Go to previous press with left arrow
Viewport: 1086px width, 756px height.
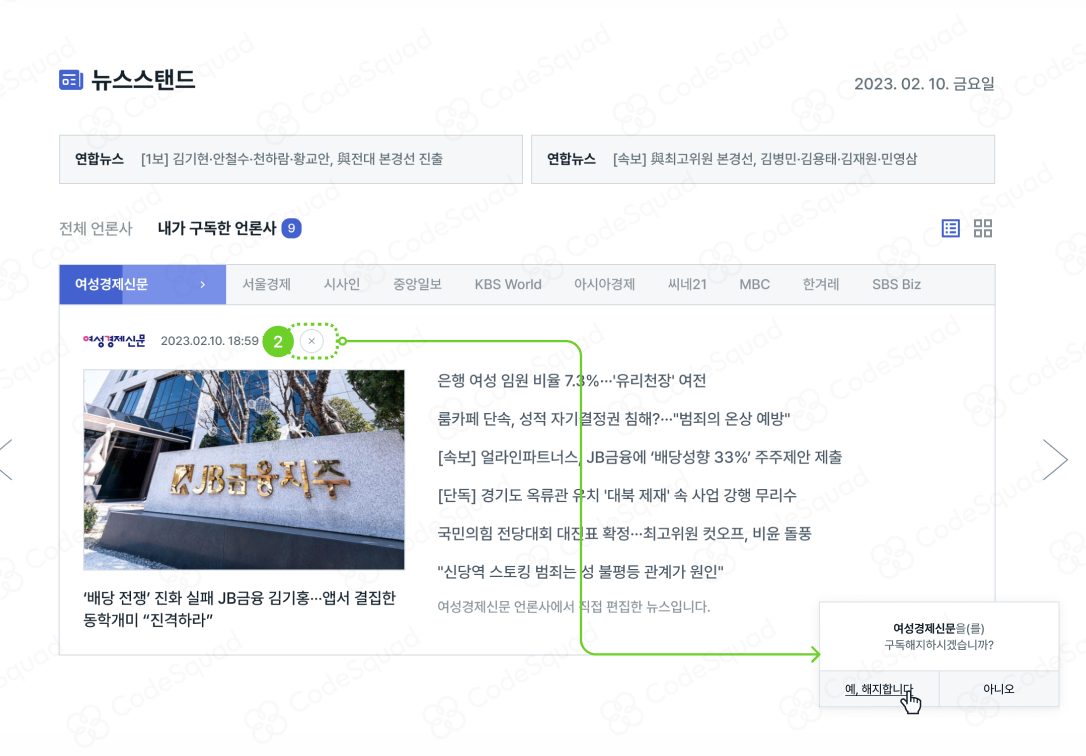click(x=6, y=459)
